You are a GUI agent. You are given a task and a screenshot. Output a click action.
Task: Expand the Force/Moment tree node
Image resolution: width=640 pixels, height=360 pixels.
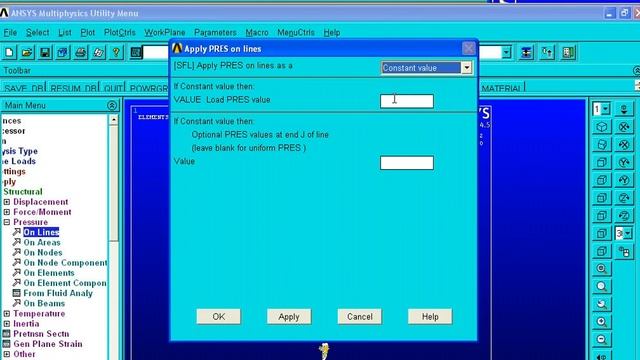click(x=7, y=212)
